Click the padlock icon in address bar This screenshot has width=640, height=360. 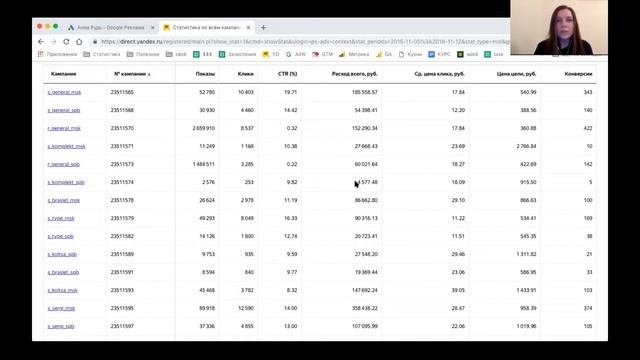95,42
